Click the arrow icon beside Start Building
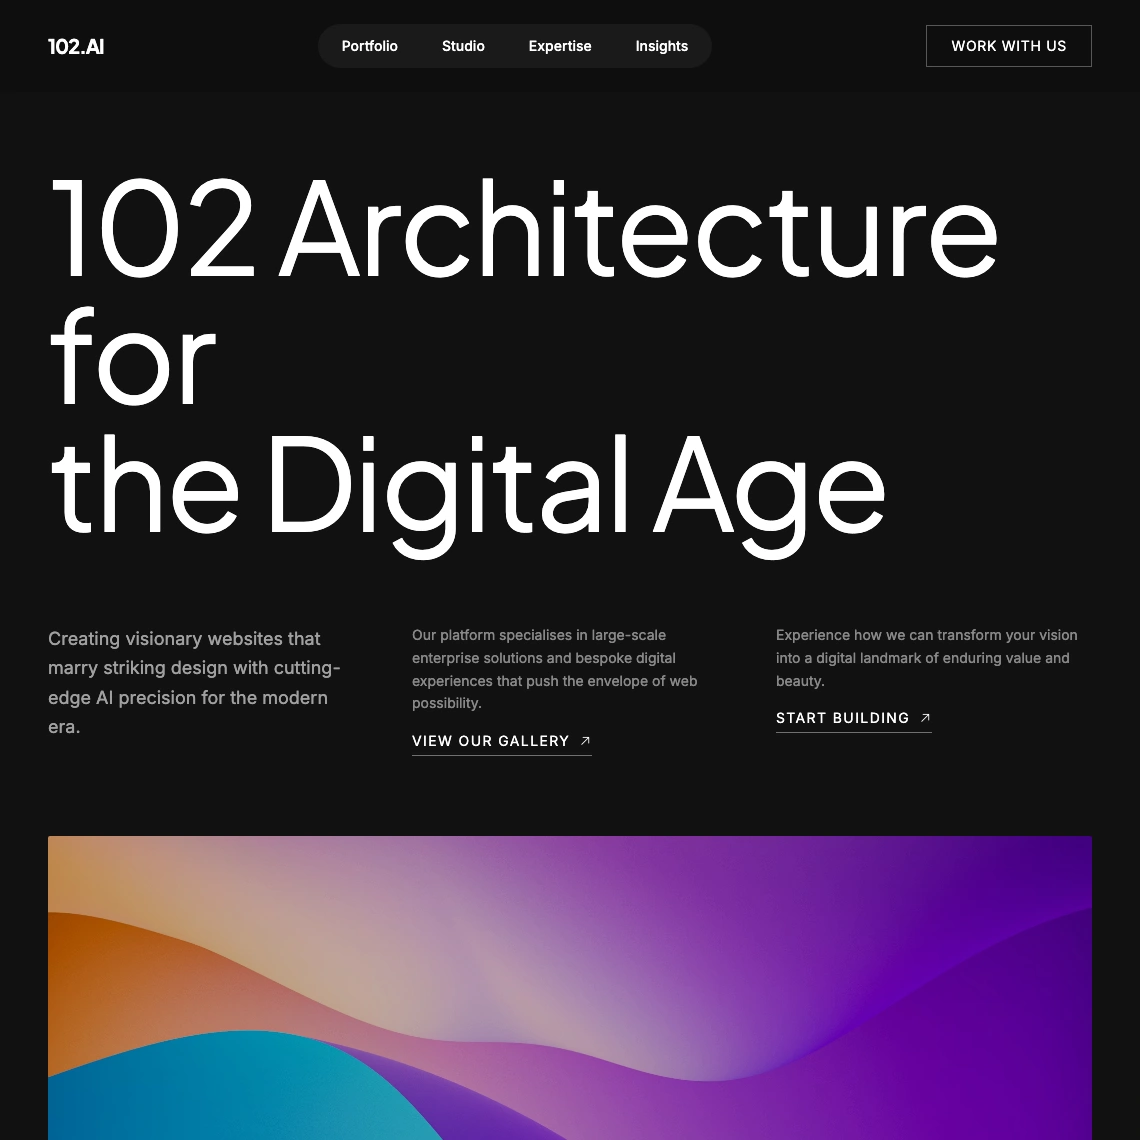1140x1140 pixels. (x=925, y=718)
